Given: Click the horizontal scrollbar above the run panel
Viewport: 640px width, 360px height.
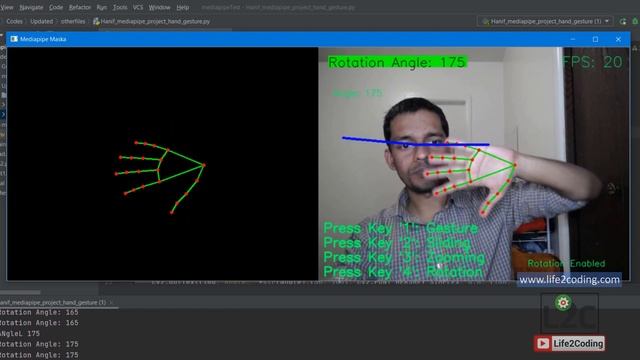Looking at the screenshot, I should (20, 292).
